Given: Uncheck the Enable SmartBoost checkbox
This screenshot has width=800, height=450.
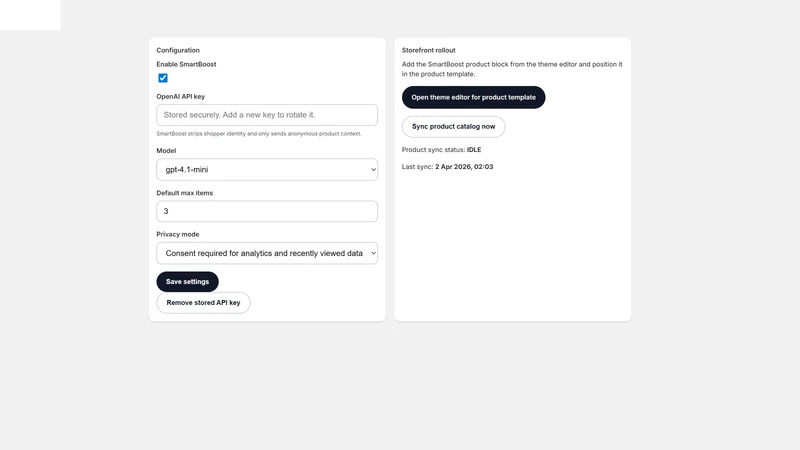Looking at the screenshot, I should pos(163,78).
